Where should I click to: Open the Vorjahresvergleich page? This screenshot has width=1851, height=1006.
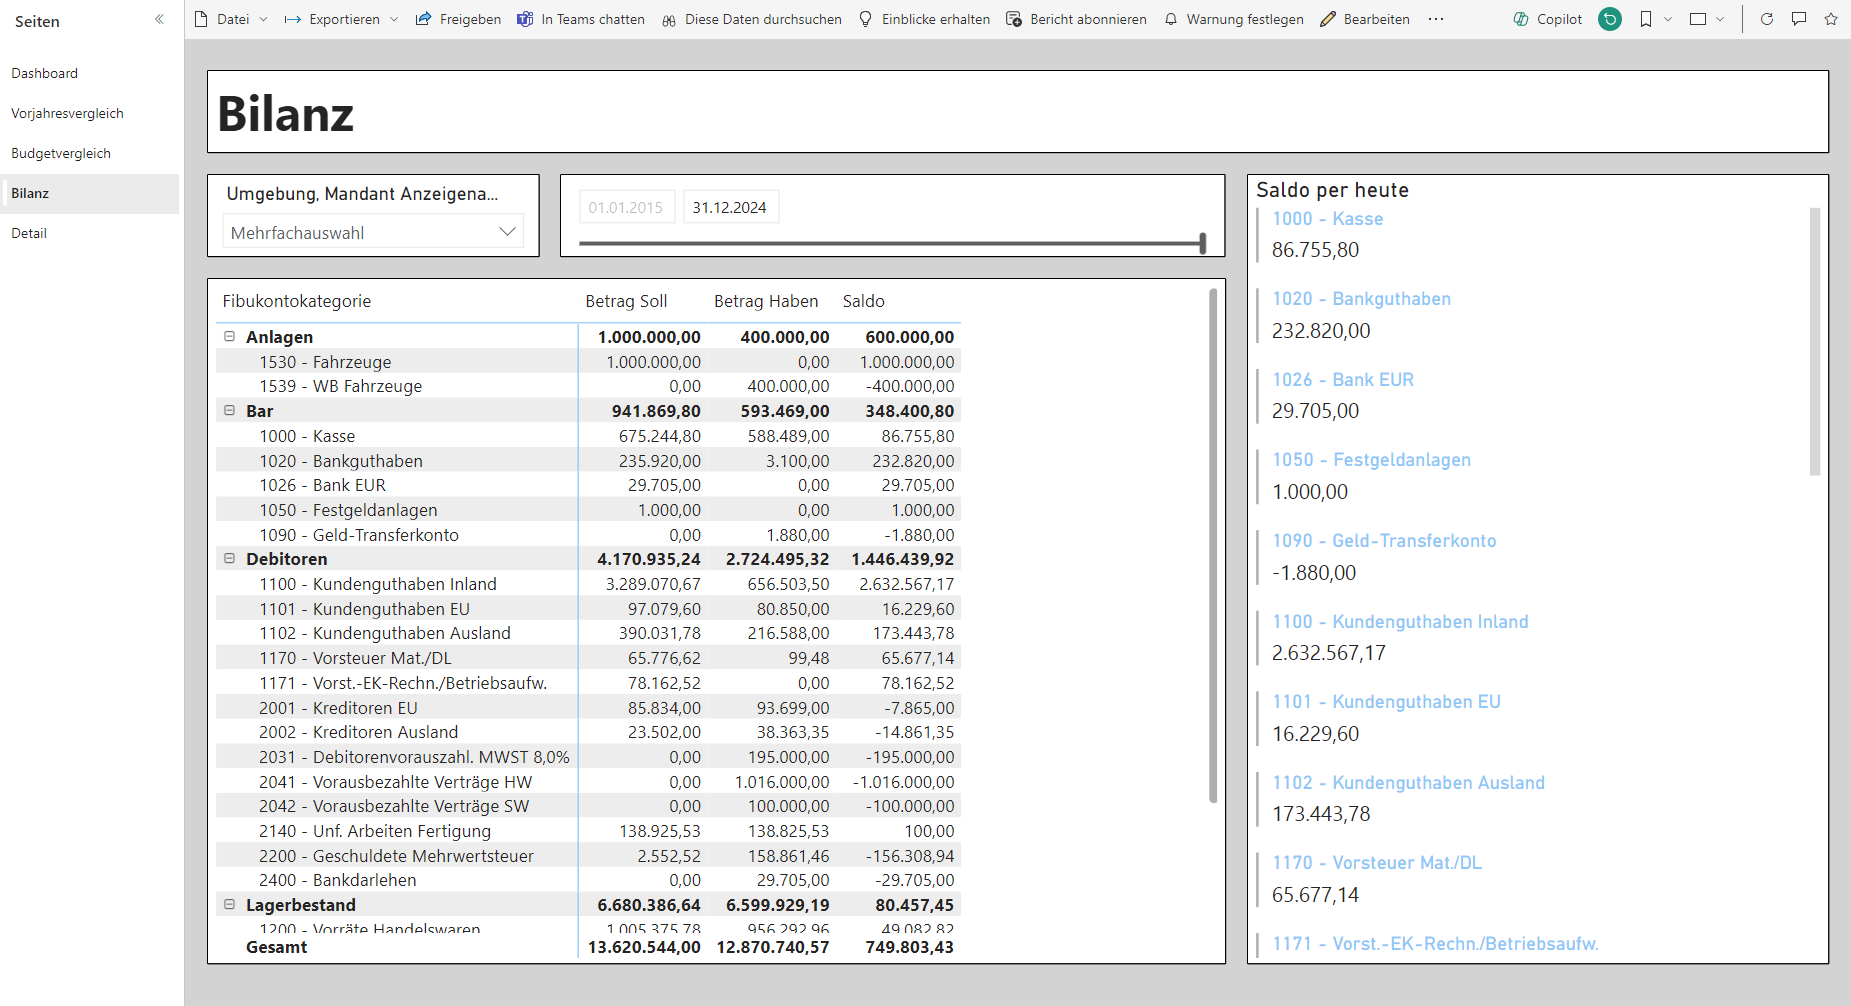[67, 113]
